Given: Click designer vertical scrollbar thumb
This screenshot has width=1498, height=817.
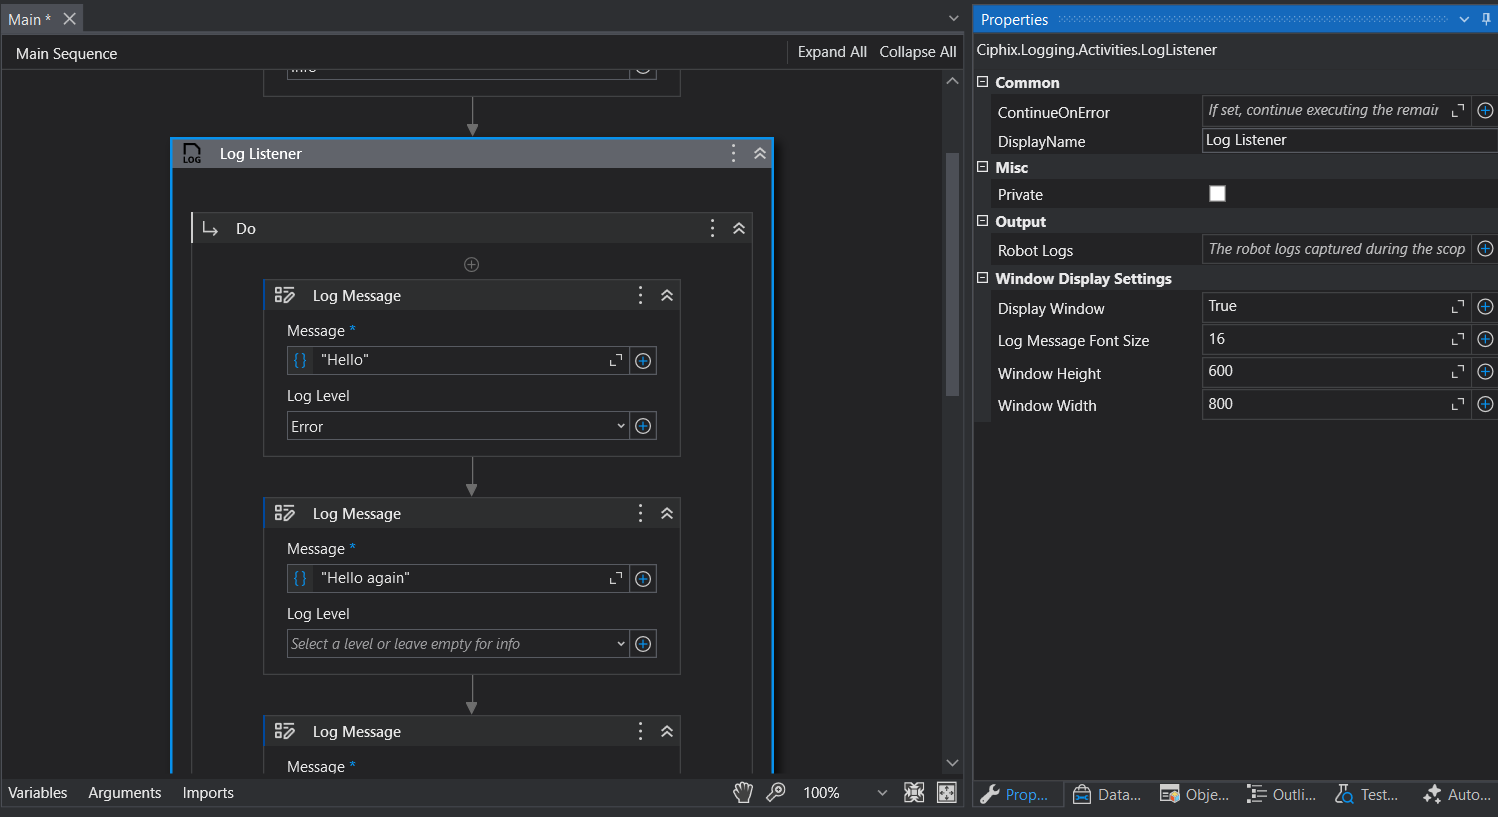Looking at the screenshot, I should point(952,274).
